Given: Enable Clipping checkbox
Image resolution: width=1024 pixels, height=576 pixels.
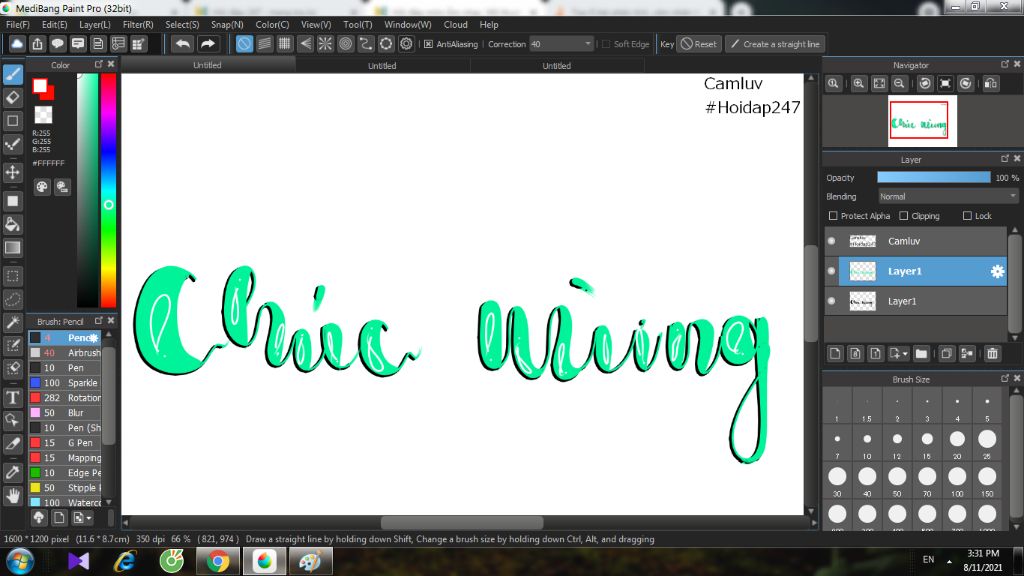Looking at the screenshot, I should (x=904, y=216).
